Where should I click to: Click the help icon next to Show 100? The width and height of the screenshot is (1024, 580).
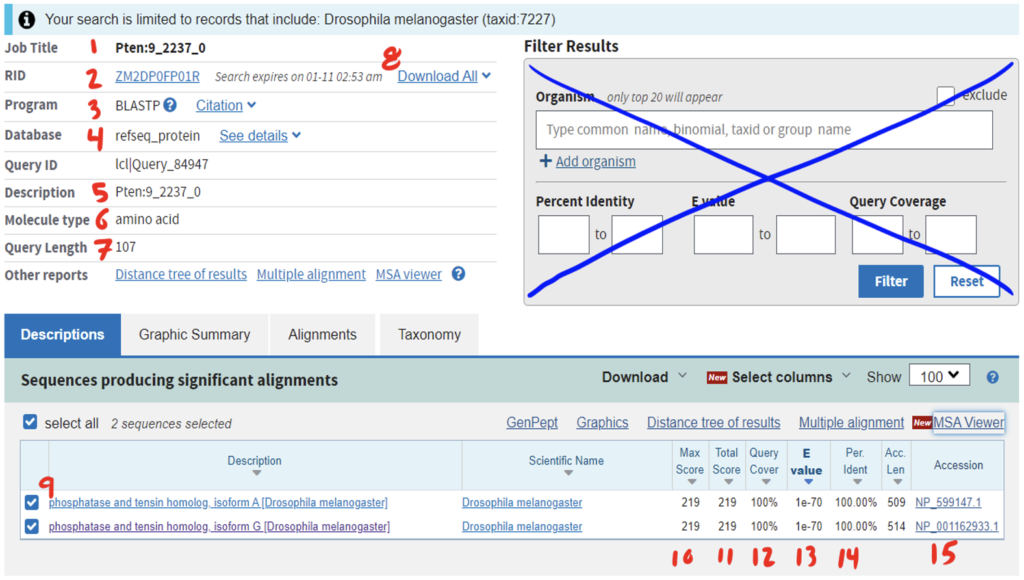[x=992, y=377]
